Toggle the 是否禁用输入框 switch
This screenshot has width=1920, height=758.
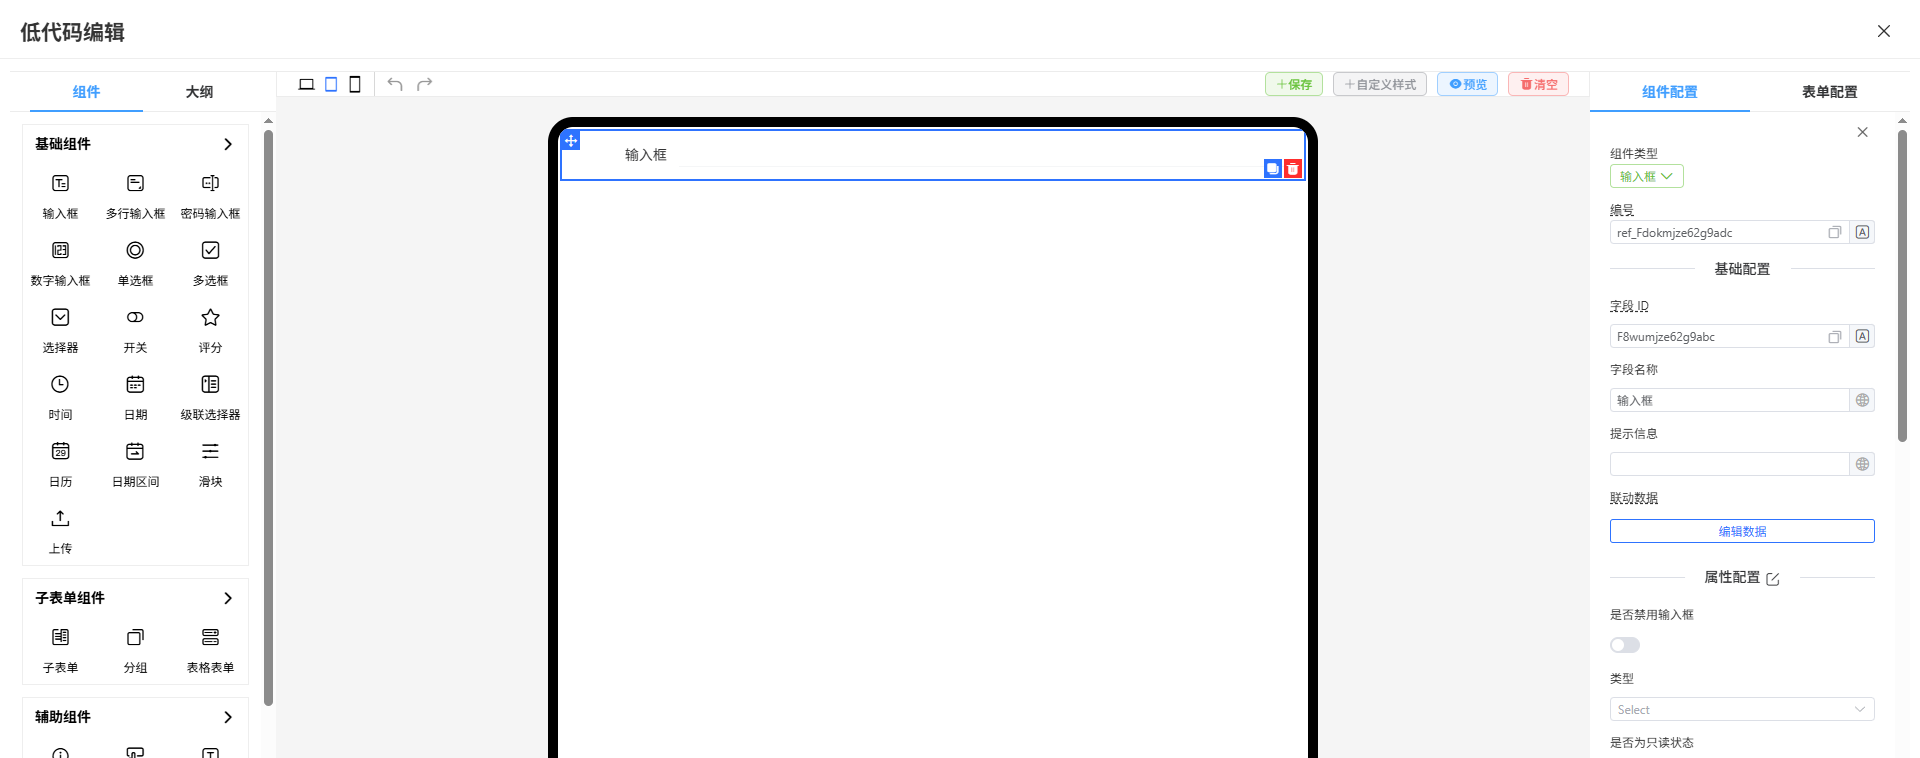pos(1625,645)
